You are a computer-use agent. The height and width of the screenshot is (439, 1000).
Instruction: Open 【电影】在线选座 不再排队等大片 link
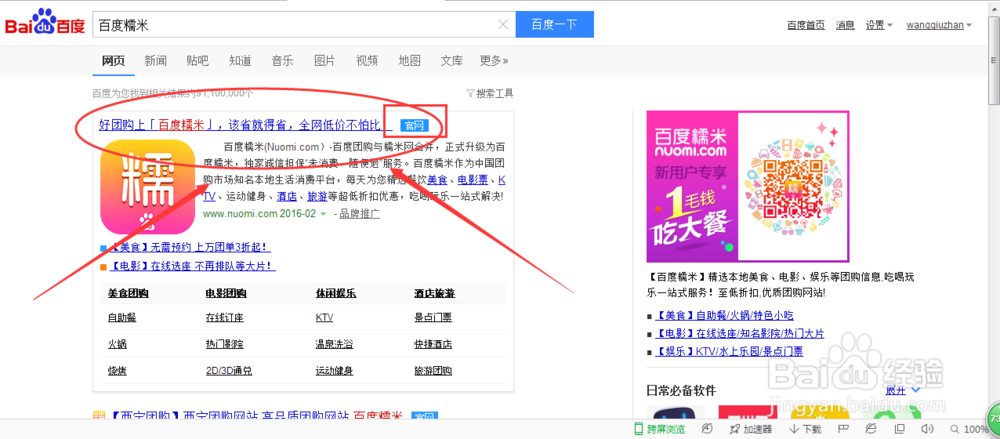[x=191, y=265]
